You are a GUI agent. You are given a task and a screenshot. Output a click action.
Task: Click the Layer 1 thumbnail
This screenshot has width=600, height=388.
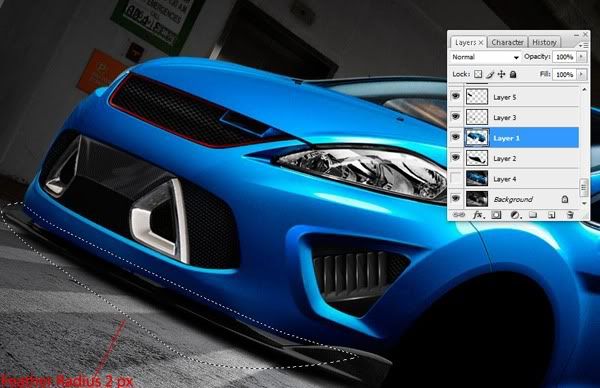(477, 137)
